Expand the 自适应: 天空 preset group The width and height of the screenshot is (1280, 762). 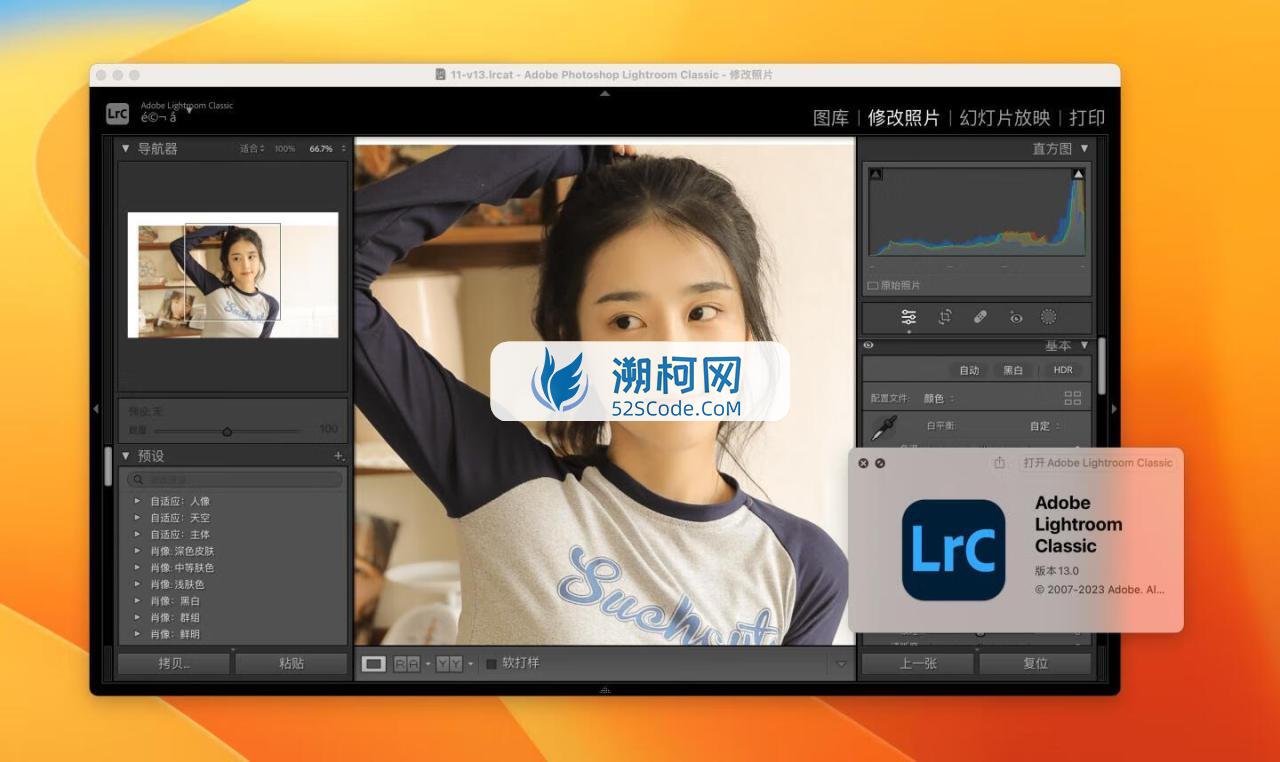coord(138,518)
